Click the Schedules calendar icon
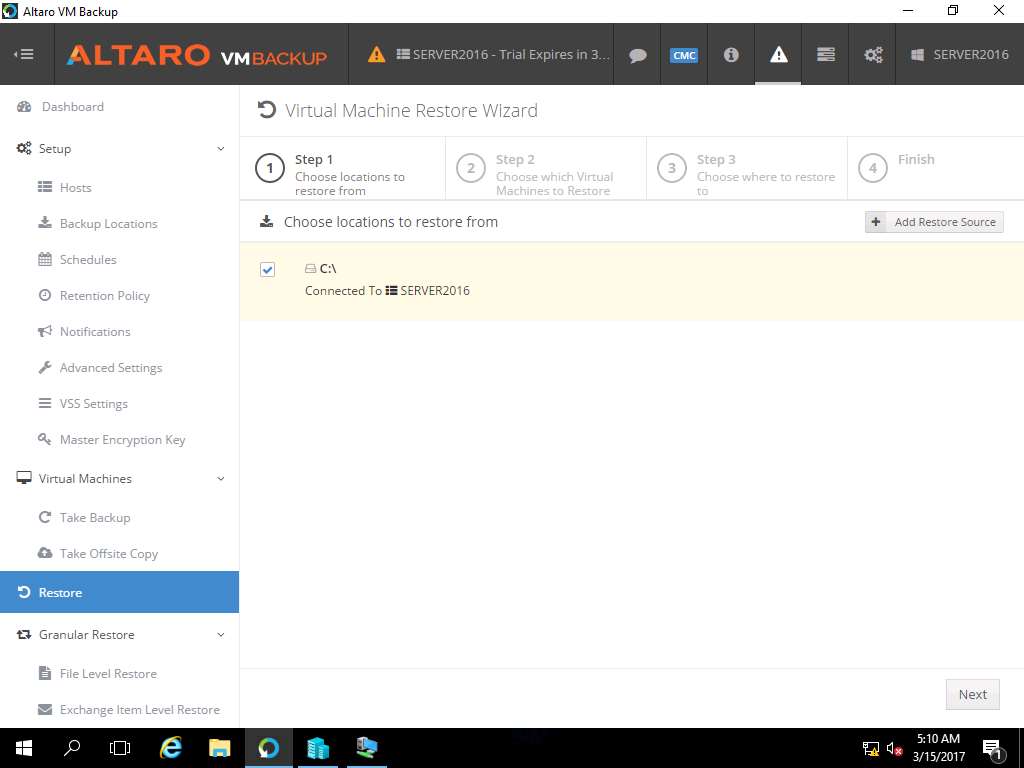The height and width of the screenshot is (768, 1024). tap(44, 259)
